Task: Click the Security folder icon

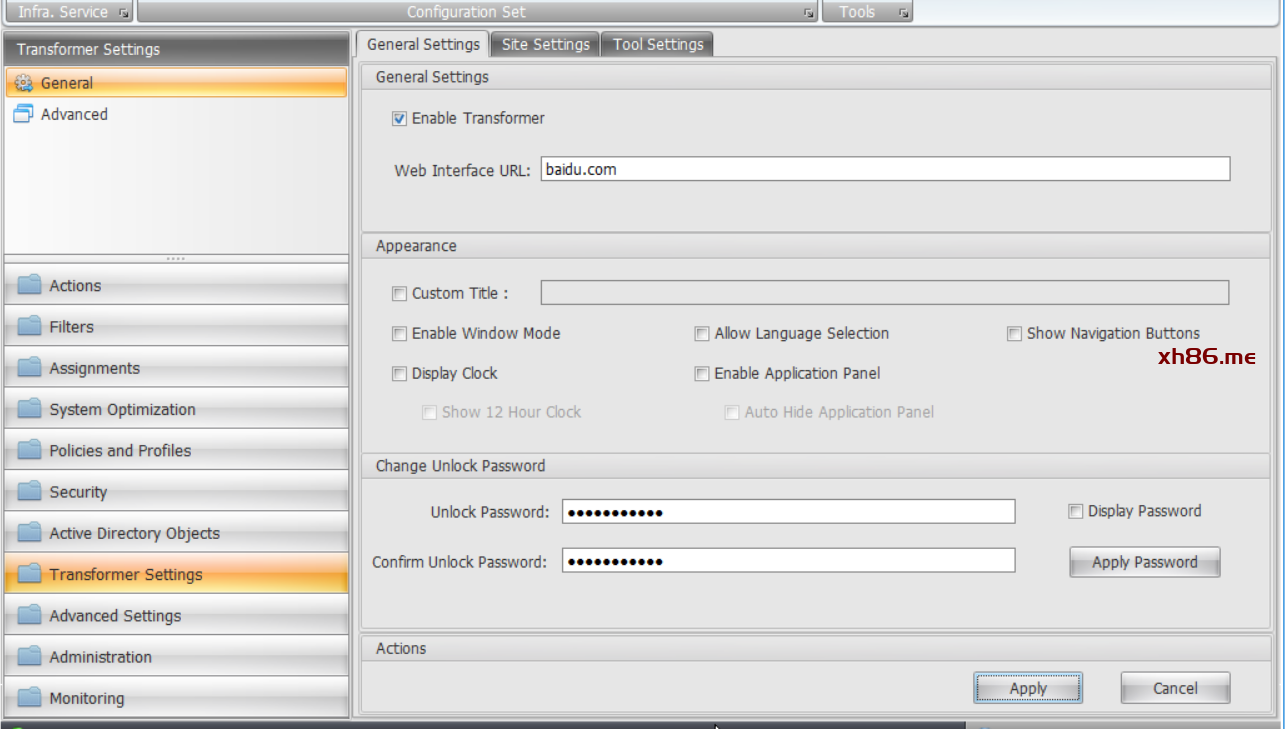Action: (x=30, y=492)
